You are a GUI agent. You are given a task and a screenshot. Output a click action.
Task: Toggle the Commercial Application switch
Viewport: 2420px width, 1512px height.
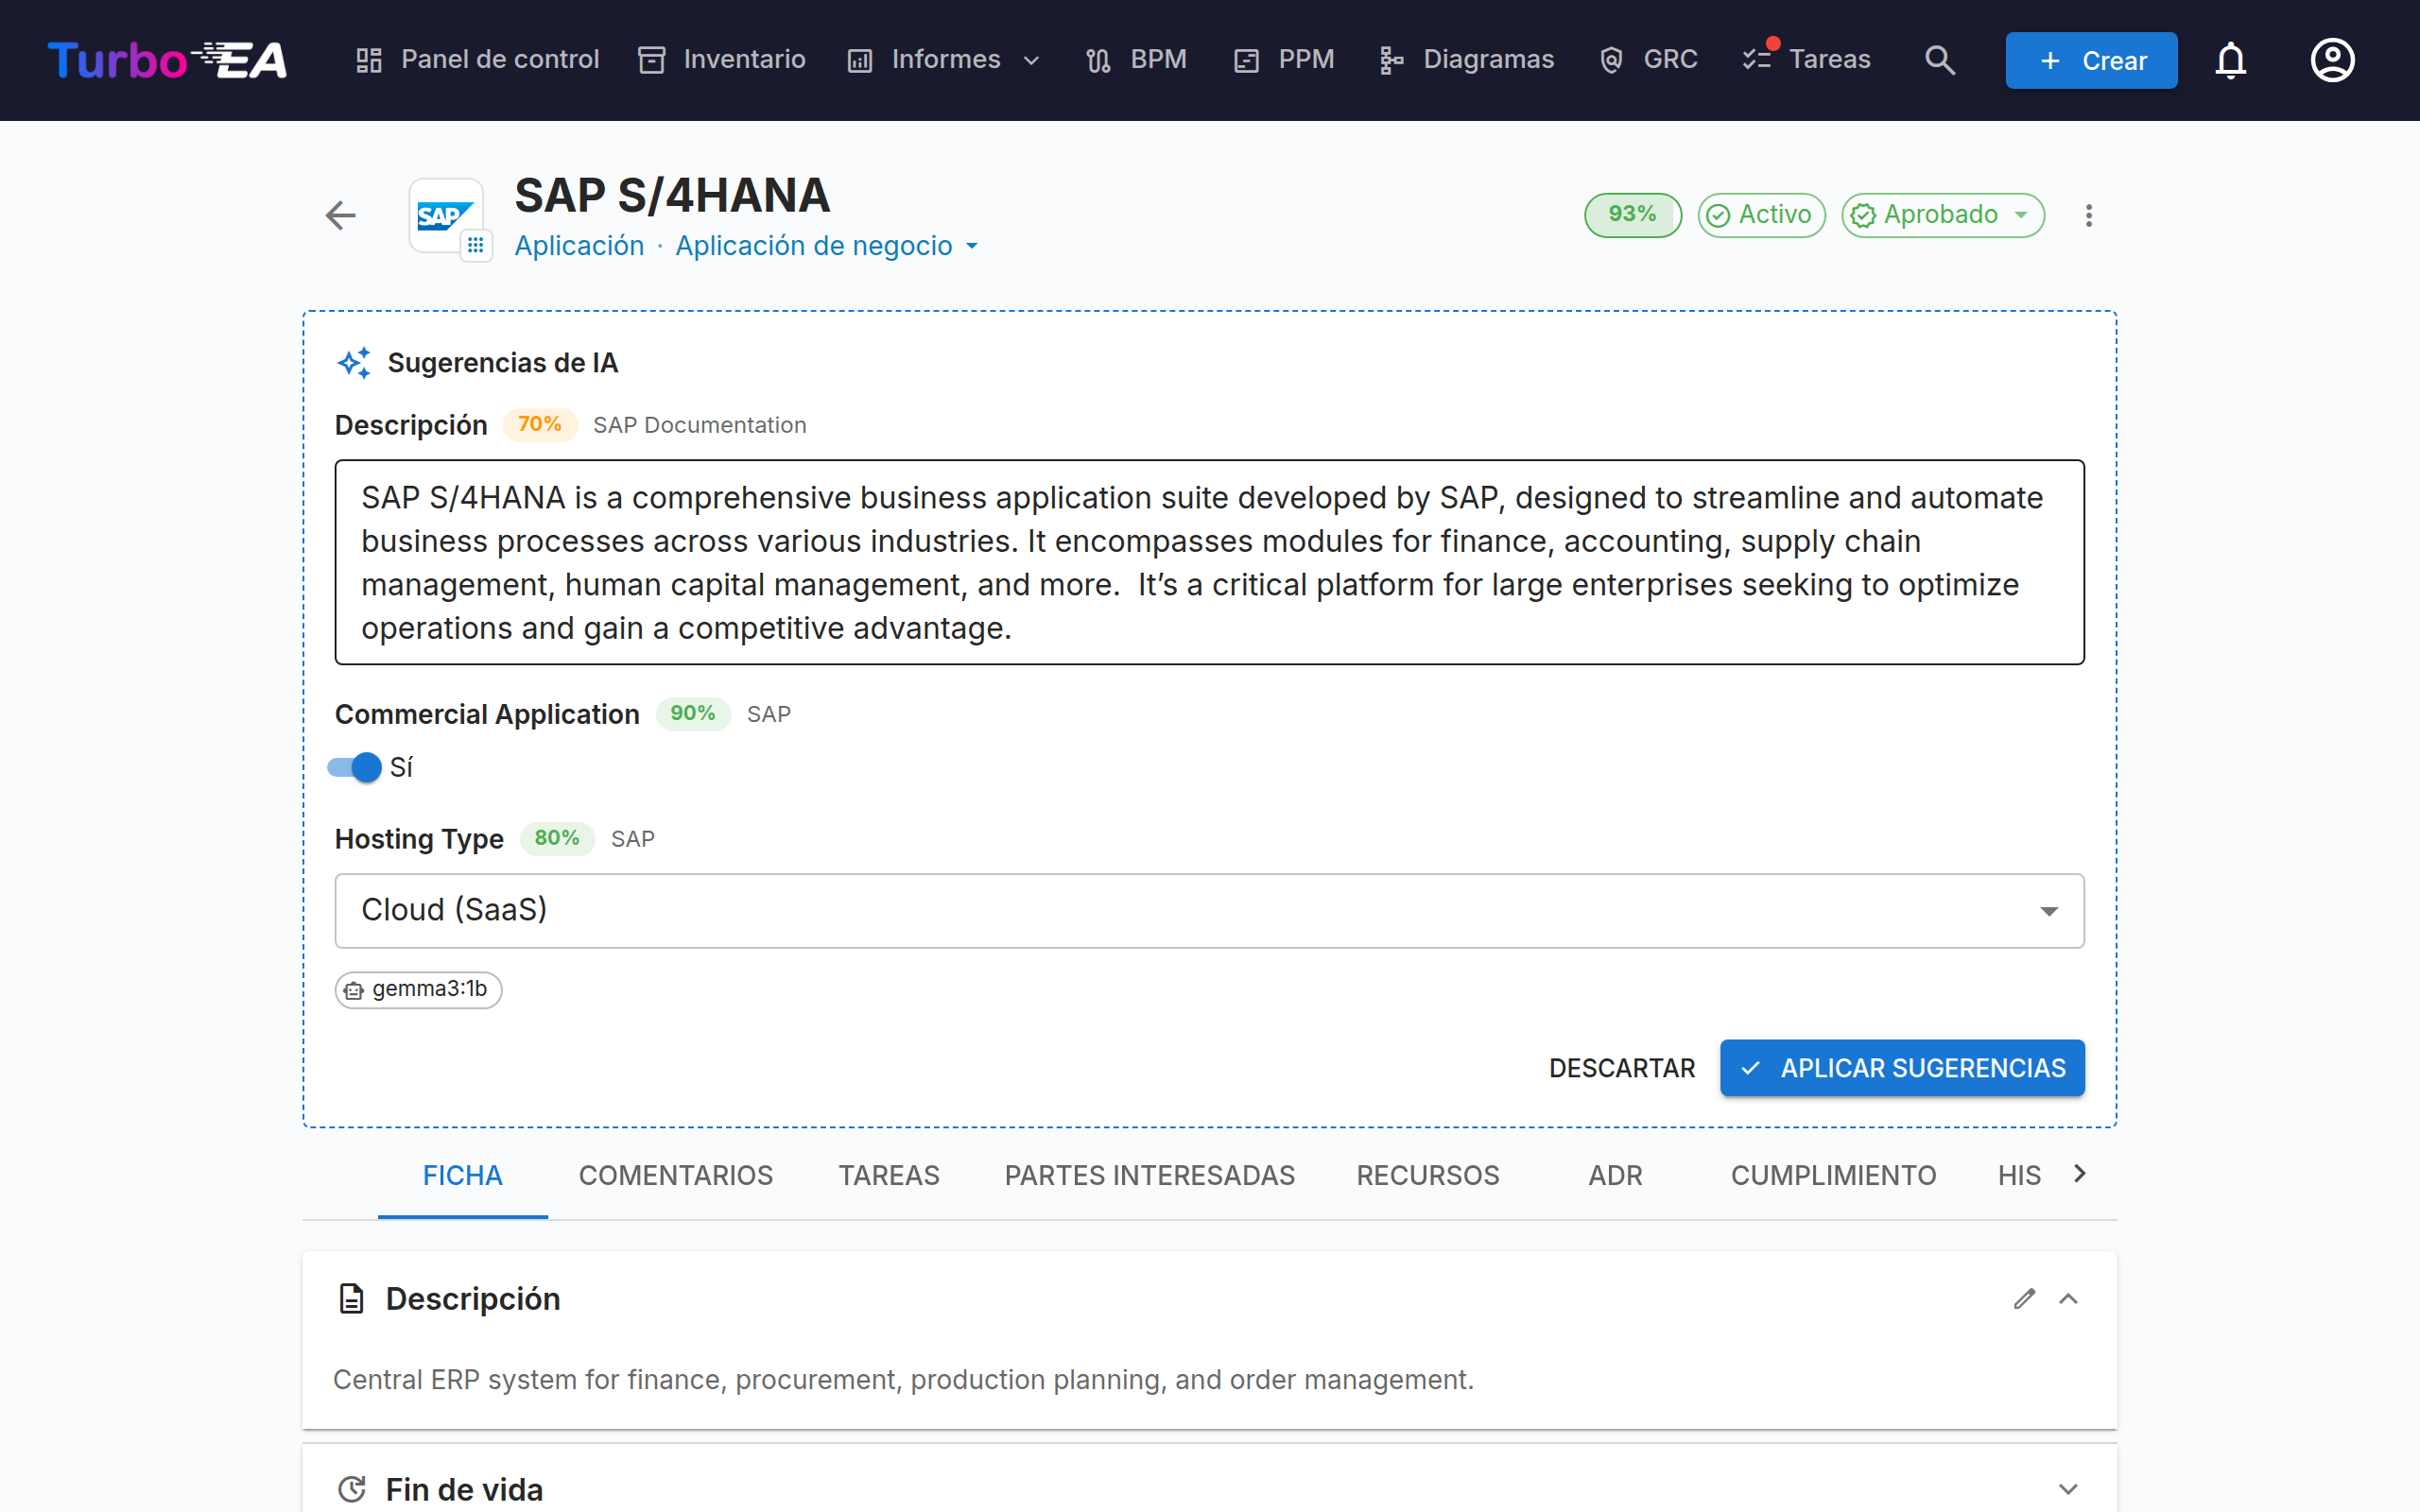(x=354, y=767)
